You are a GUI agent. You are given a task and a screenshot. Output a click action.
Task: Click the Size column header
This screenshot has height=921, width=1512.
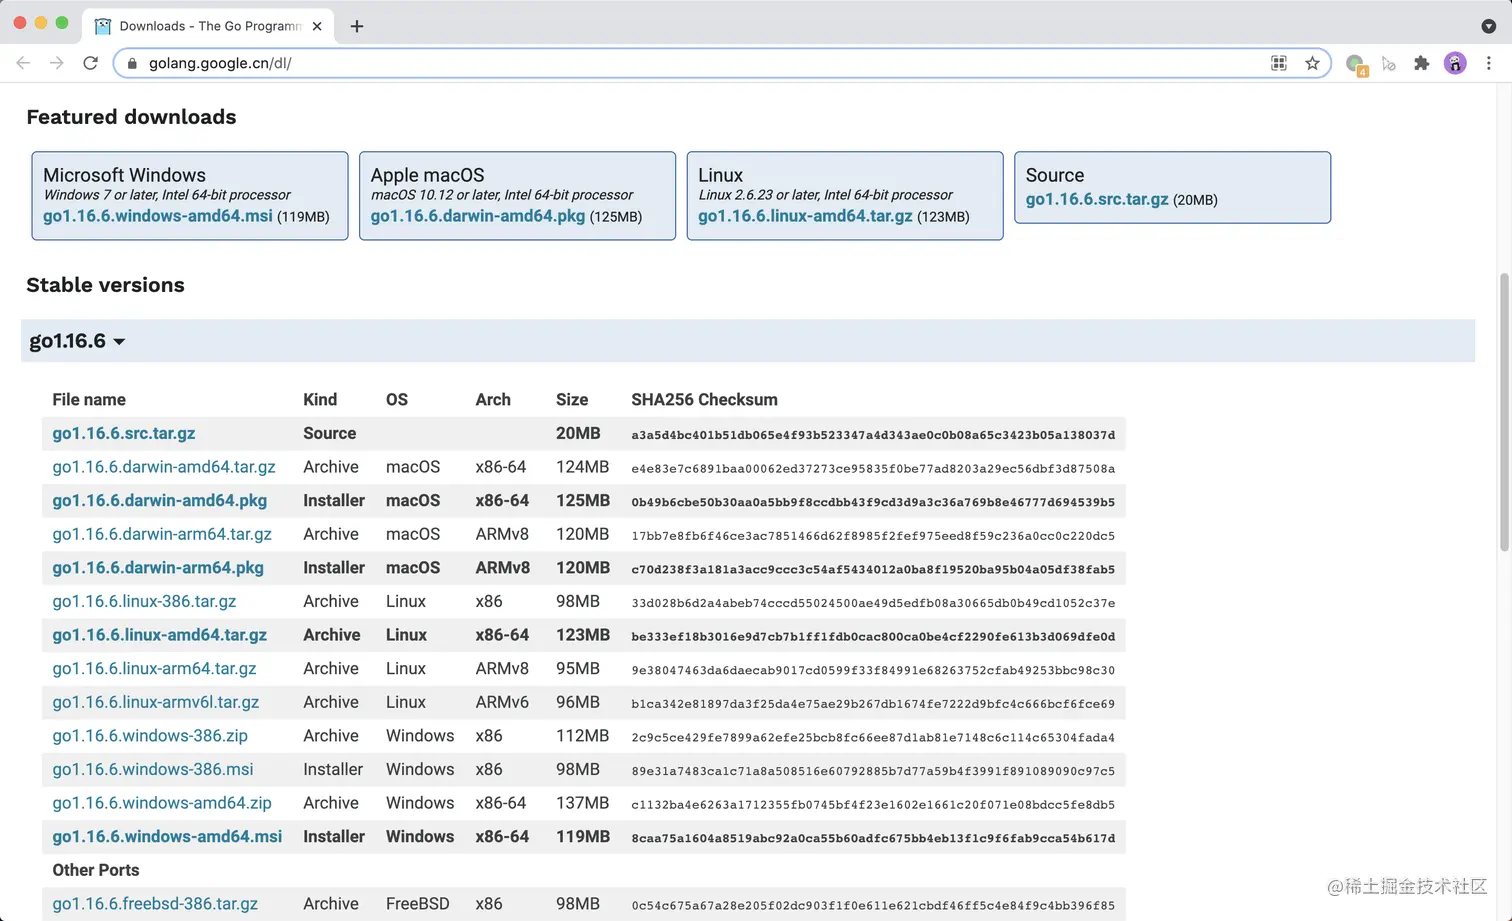click(572, 400)
